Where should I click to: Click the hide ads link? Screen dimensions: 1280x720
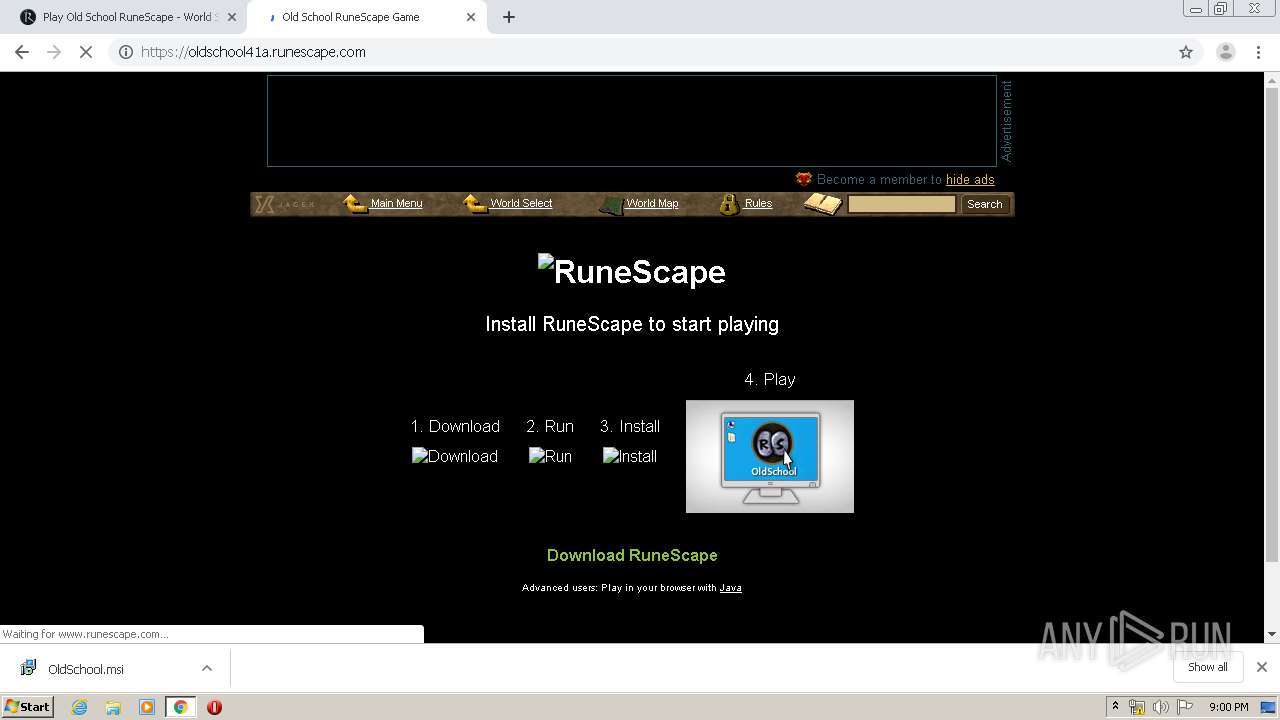pyautogui.click(x=970, y=180)
